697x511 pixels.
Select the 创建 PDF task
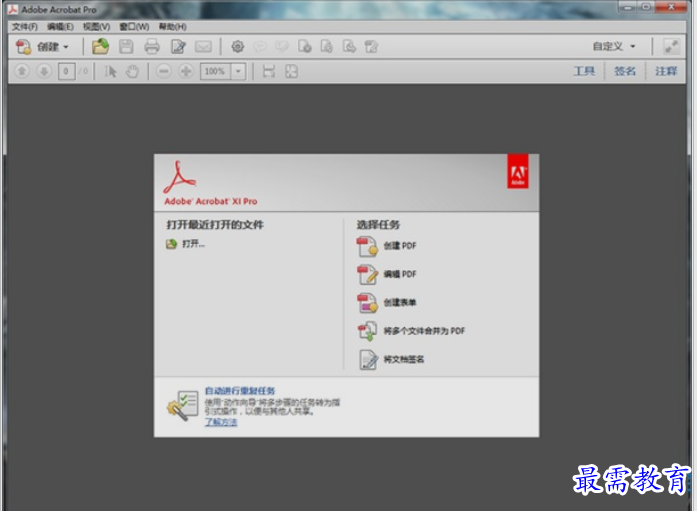coord(386,246)
